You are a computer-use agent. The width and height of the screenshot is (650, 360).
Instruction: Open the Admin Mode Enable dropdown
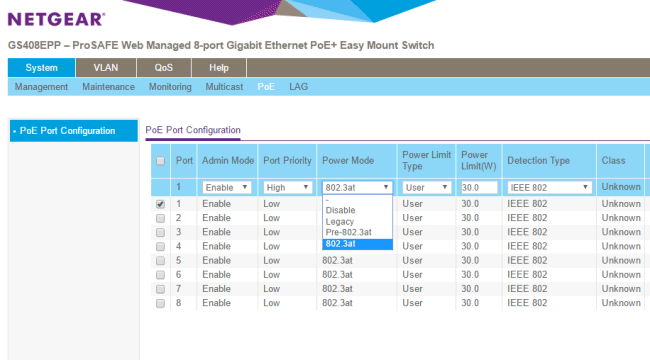227,187
